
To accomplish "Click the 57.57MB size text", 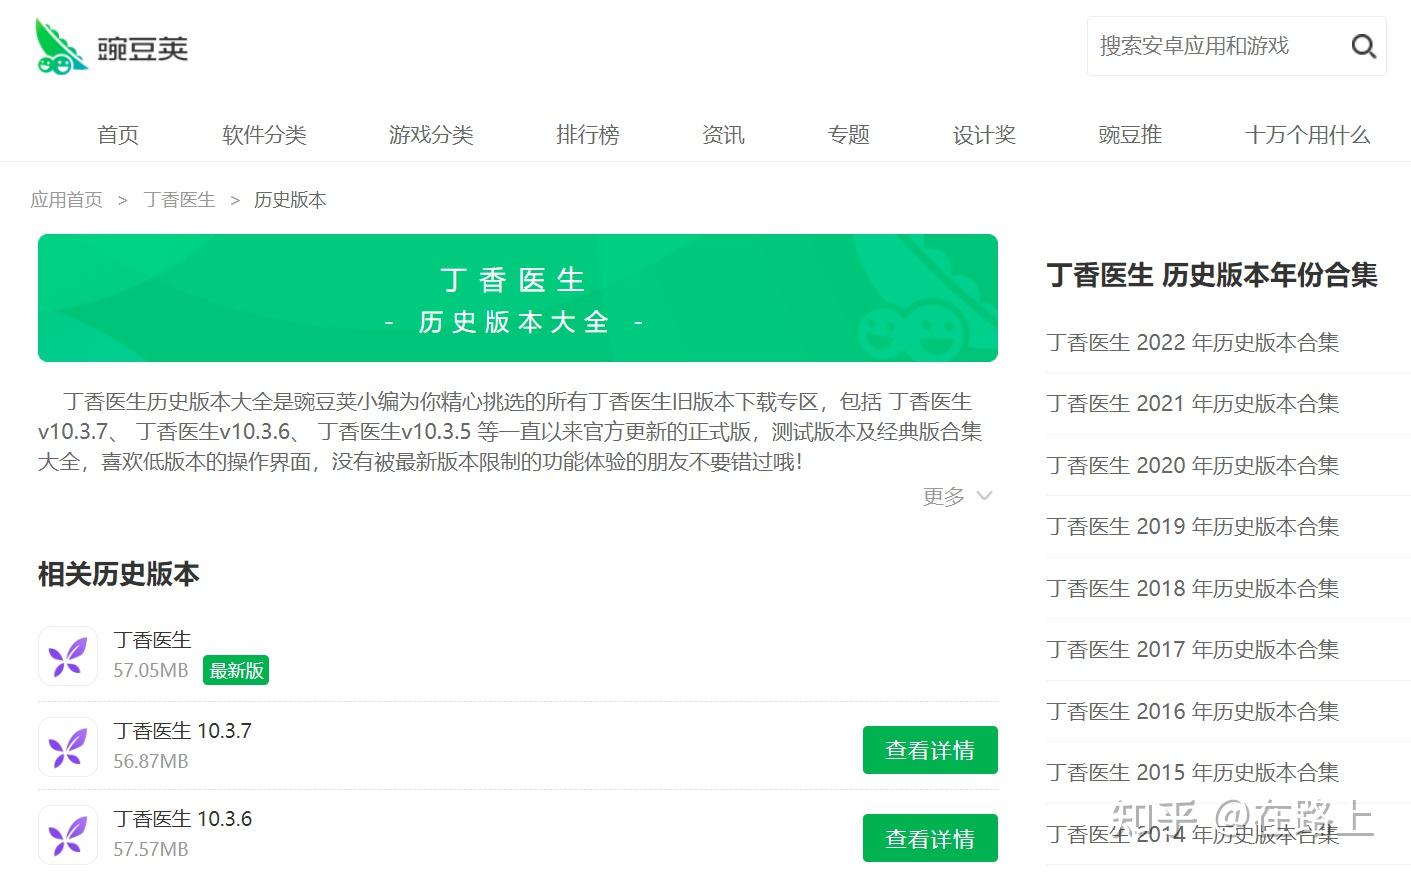I will [151, 849].
